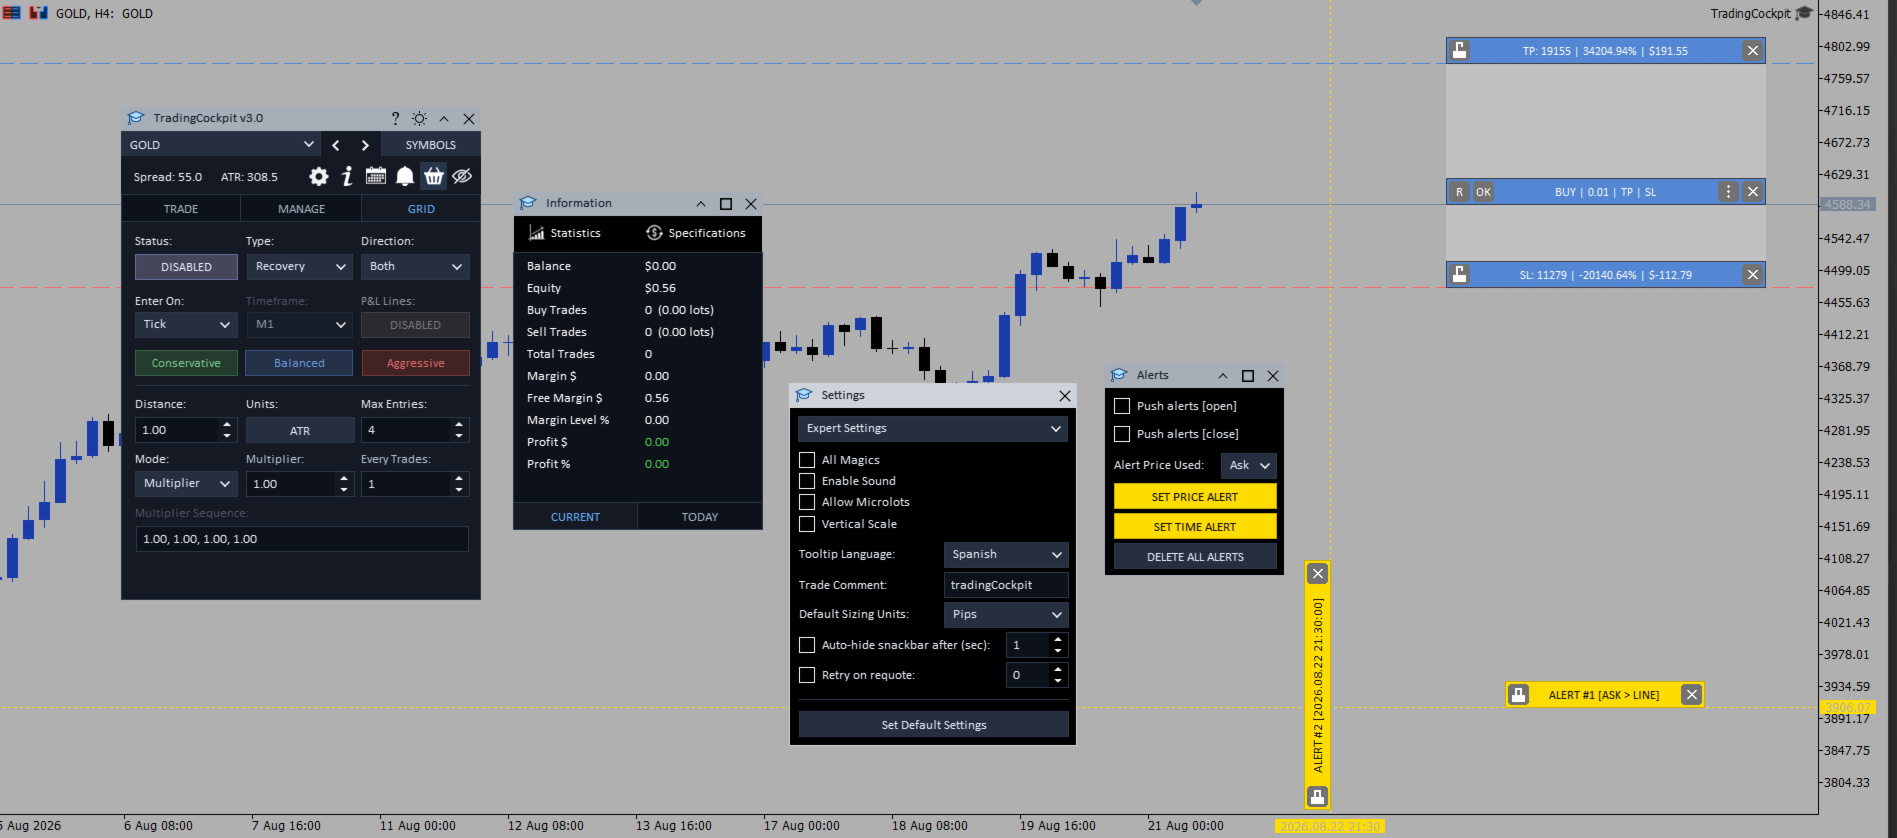
Task: Click the lock icon on TP line
Action: pyautogui.click(x=1460, y=50)
